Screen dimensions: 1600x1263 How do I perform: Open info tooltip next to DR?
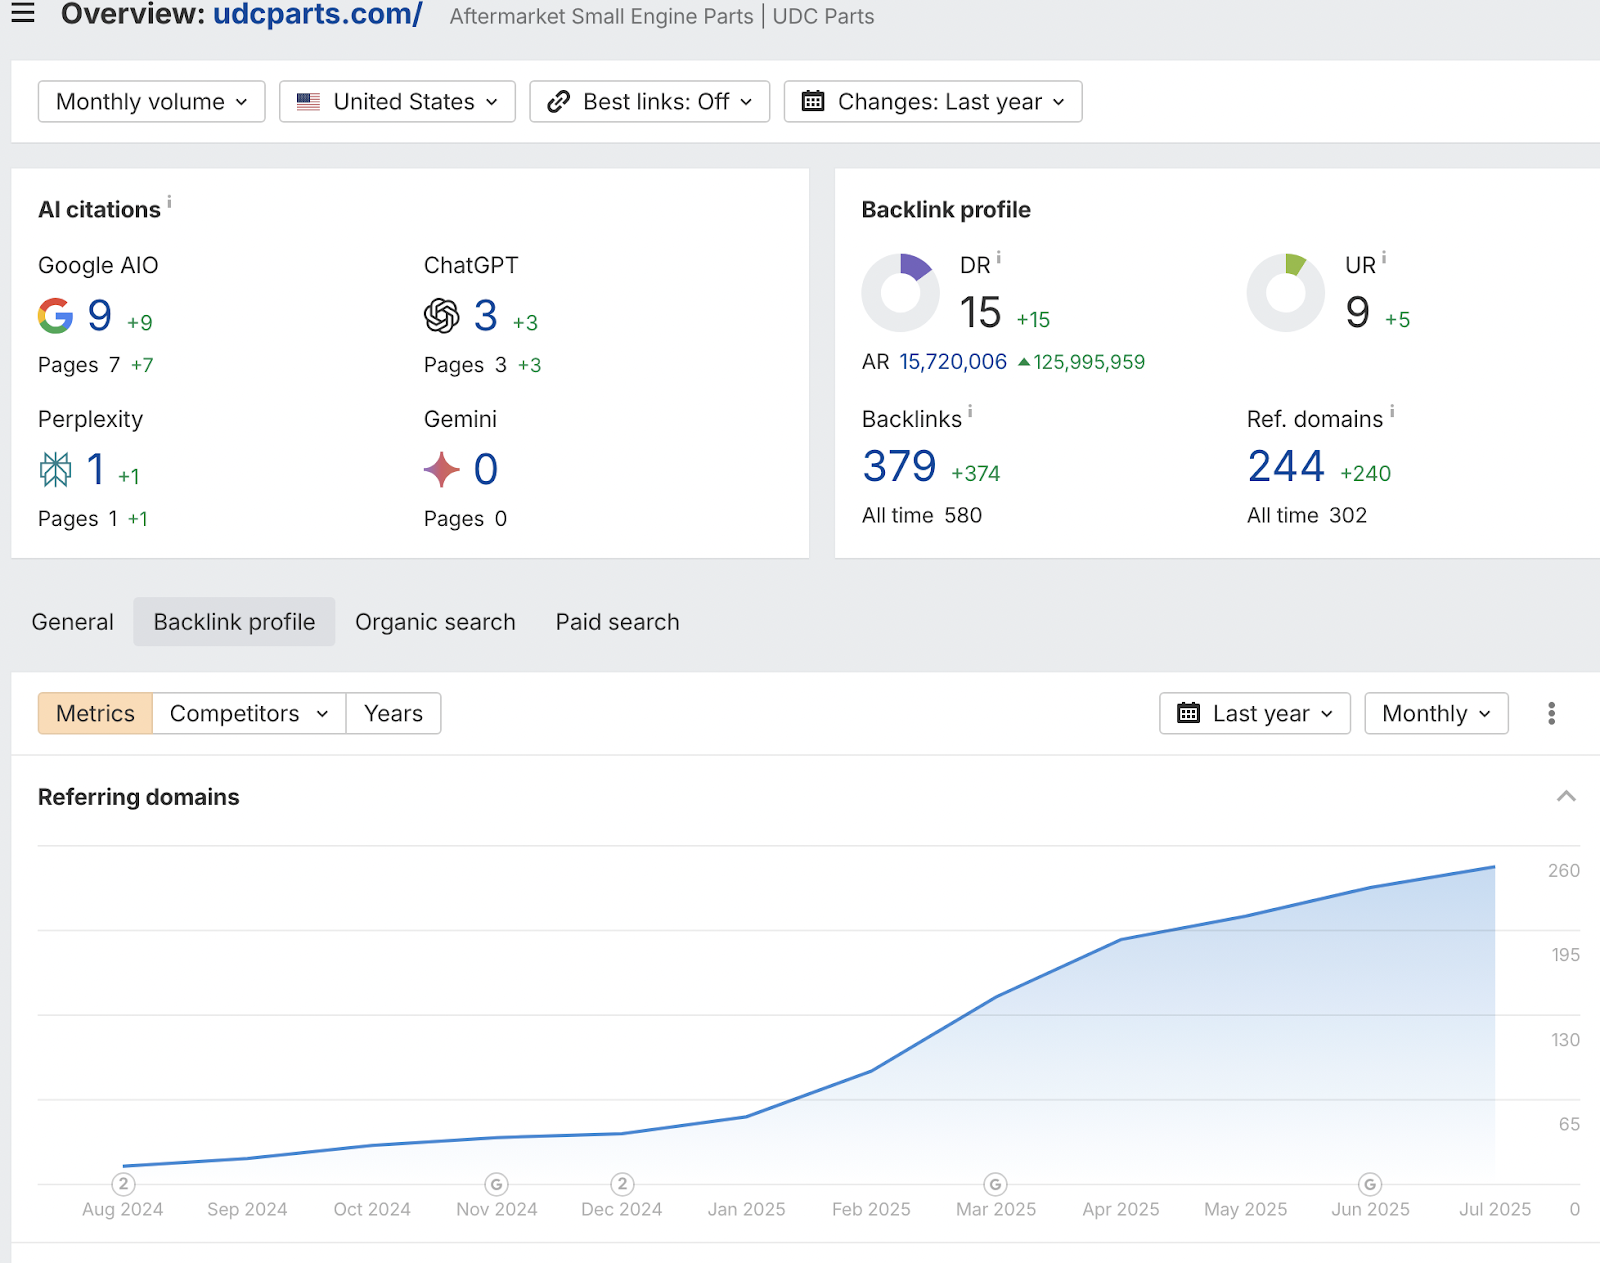click(x=998, y=257)
